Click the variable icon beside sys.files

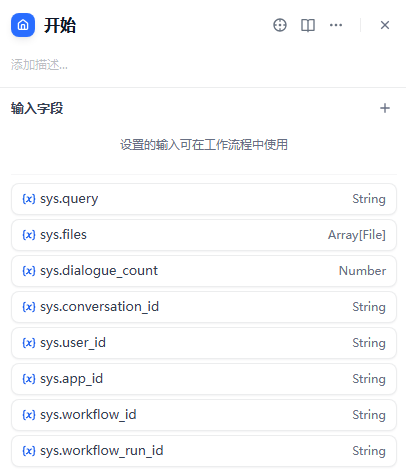pyautogui.click(x=29, y=235)
